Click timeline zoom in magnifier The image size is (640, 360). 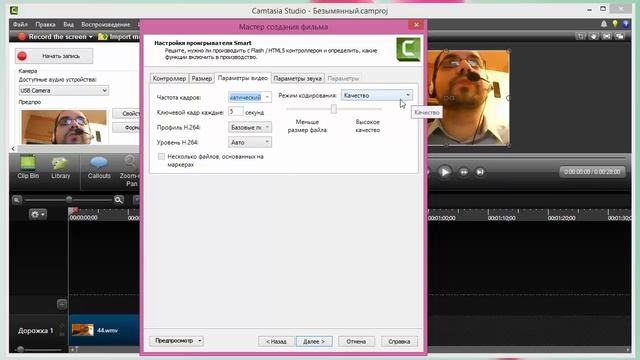(x=119, y=200)
